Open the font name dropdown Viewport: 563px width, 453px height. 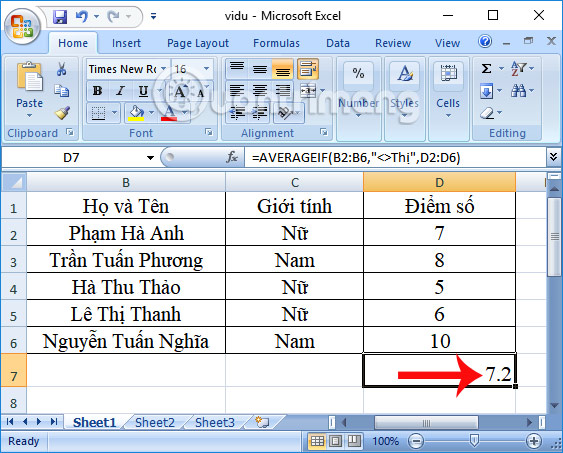[x=164, y=68]
